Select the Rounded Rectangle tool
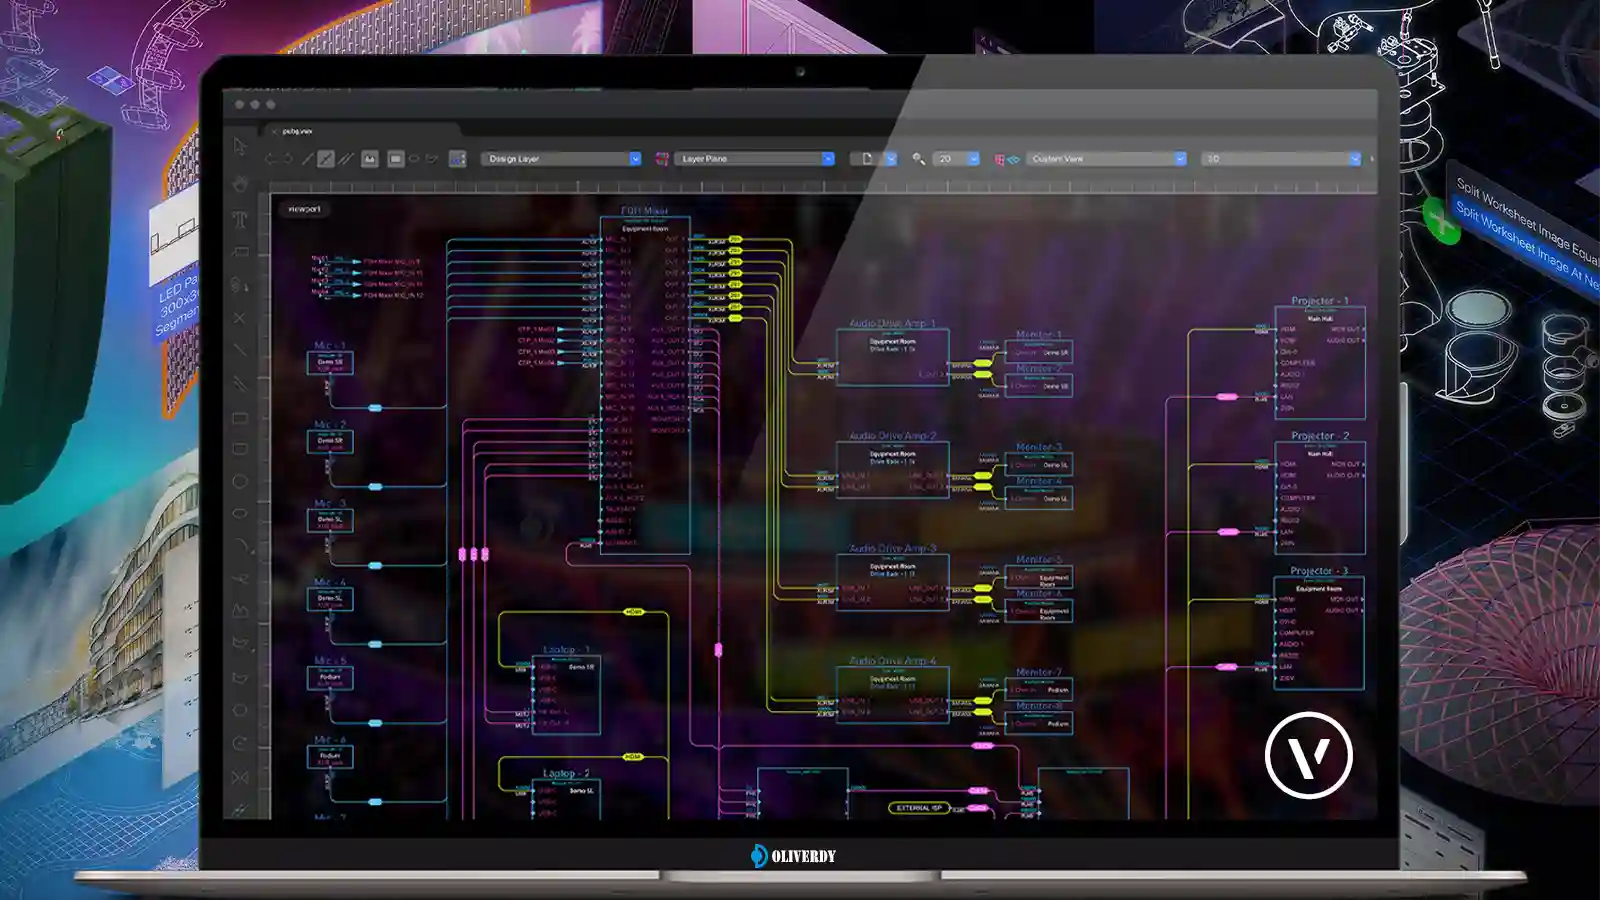The height and width of the screenshot is (900, 1600). 240,449
